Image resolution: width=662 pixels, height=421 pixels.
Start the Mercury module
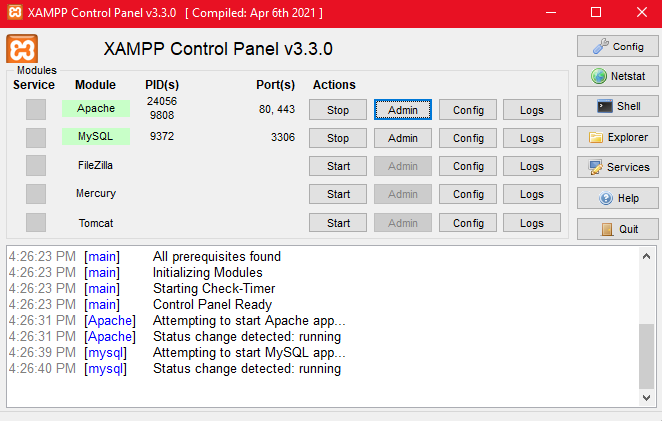[x=338, y=194]
